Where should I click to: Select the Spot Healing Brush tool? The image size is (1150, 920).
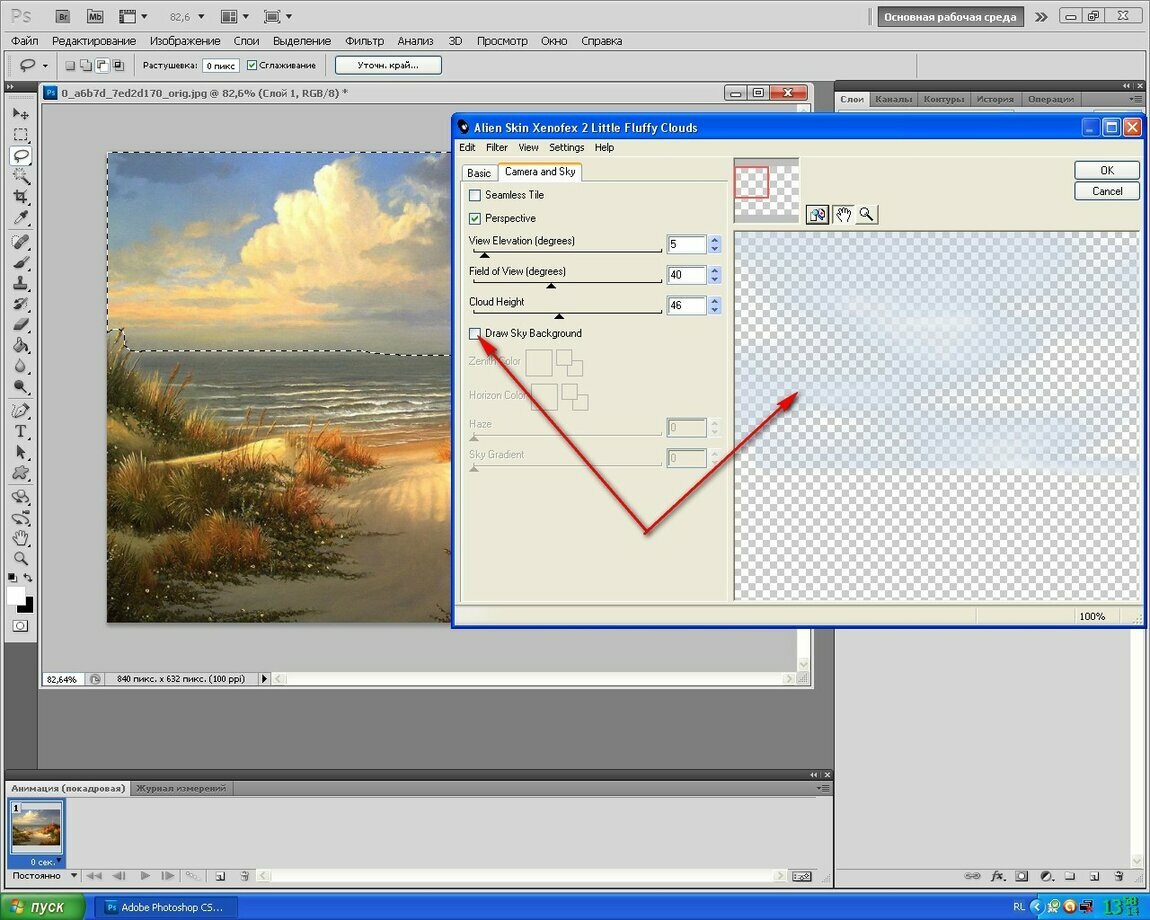point(21,241)
